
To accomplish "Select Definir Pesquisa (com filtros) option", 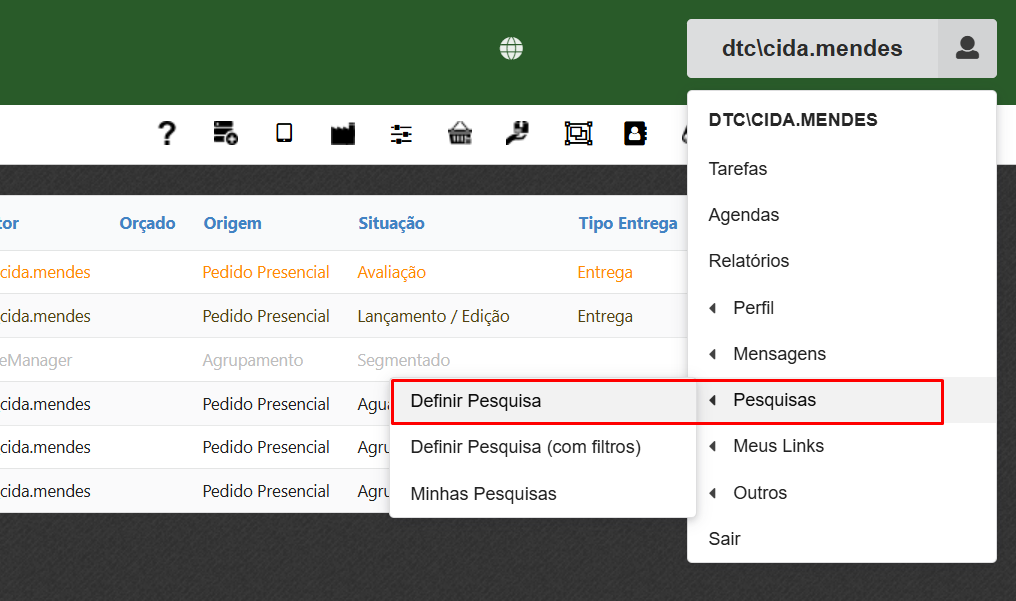I will pos(525,447).
